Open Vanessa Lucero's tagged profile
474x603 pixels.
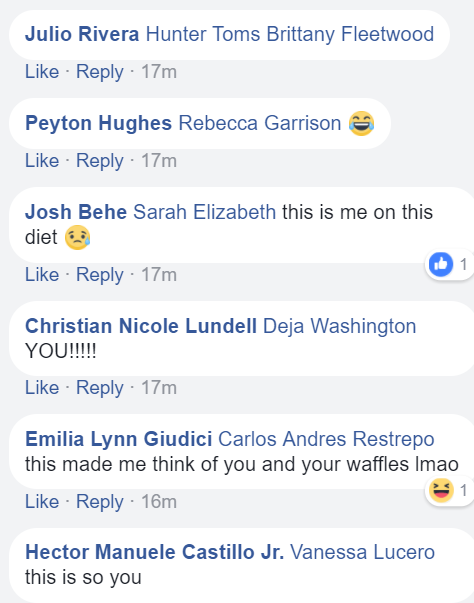point(363,552)
